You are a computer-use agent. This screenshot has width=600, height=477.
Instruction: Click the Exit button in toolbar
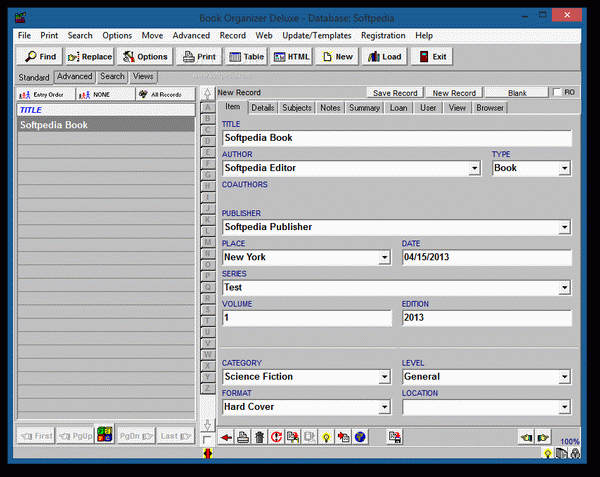coord(432,57)
